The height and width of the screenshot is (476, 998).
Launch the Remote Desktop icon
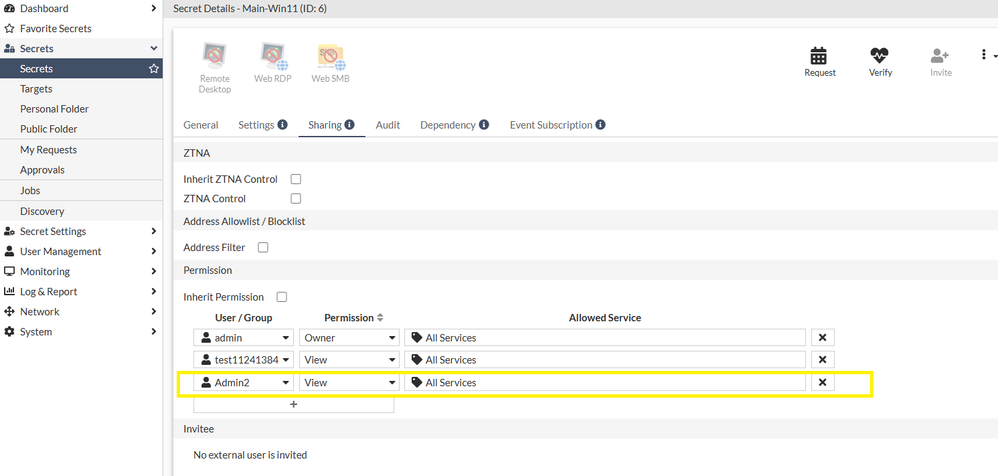[214, 56]
